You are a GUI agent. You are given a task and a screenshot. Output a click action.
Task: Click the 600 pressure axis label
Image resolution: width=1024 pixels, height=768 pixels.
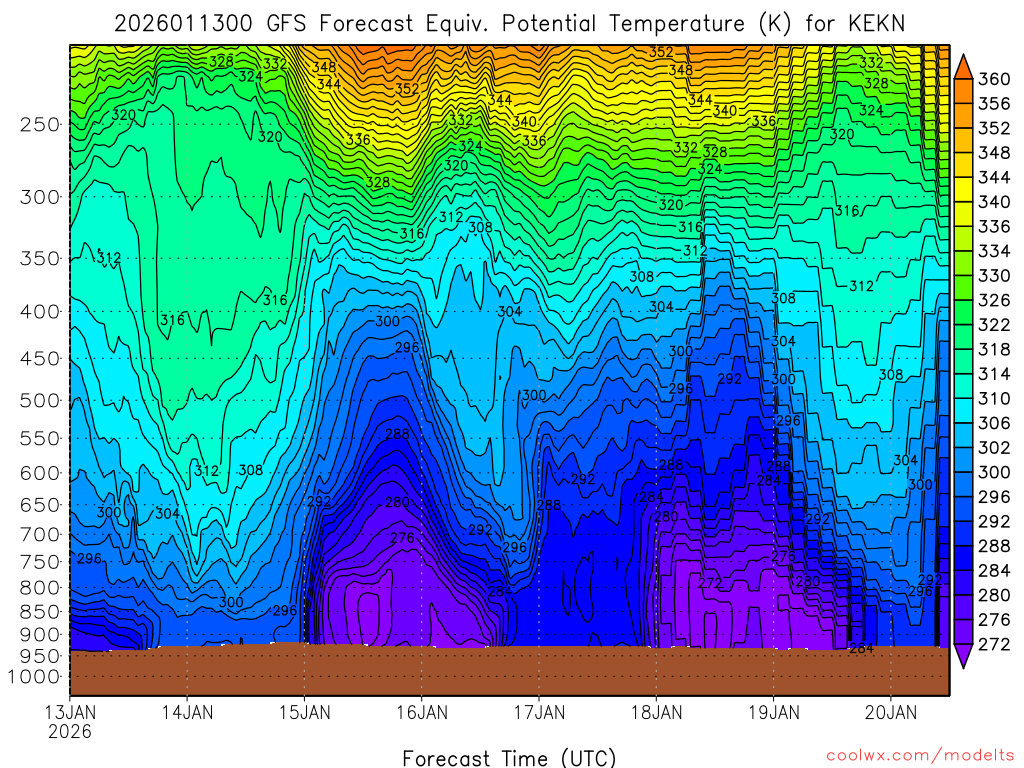[x=40, y=473]
